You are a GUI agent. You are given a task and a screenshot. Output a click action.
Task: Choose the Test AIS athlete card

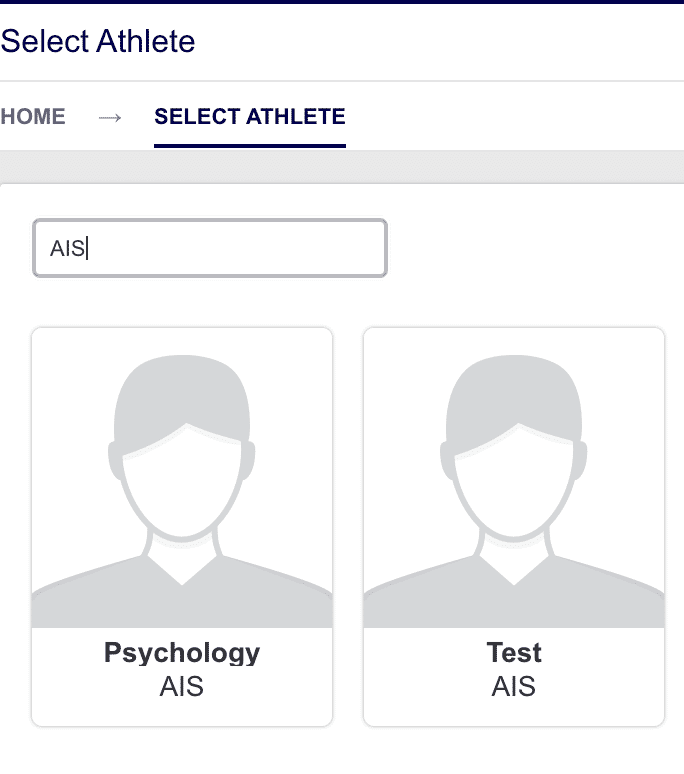[514, 527]
